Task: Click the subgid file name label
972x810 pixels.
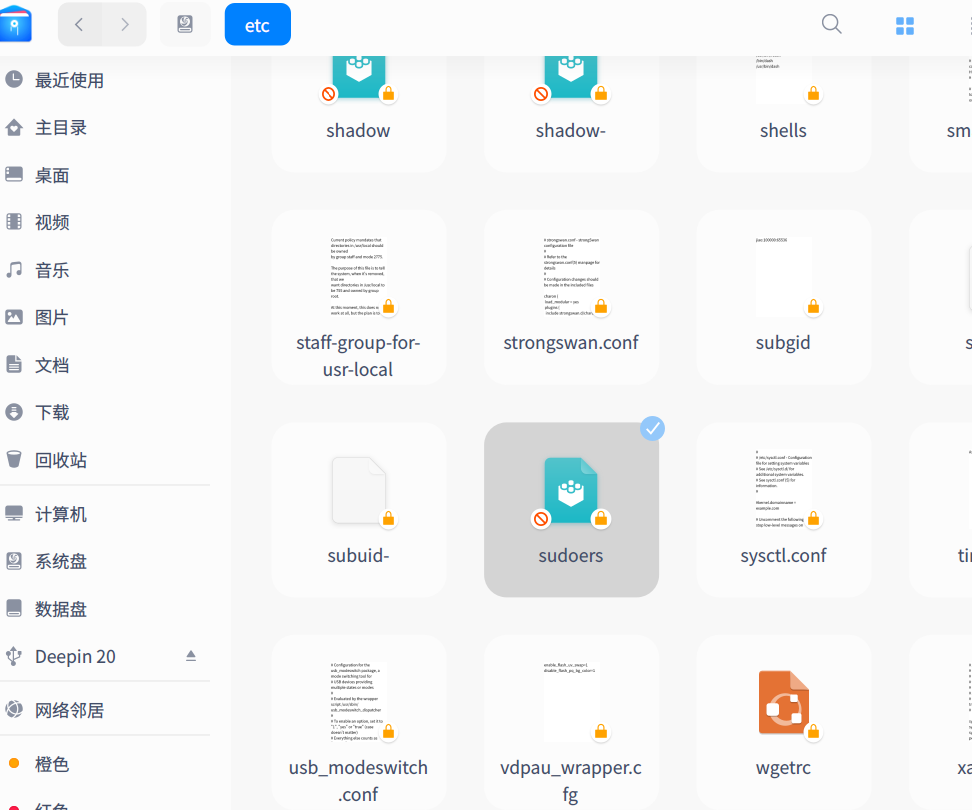Action: pyautogui.click(x=784, y=343)
